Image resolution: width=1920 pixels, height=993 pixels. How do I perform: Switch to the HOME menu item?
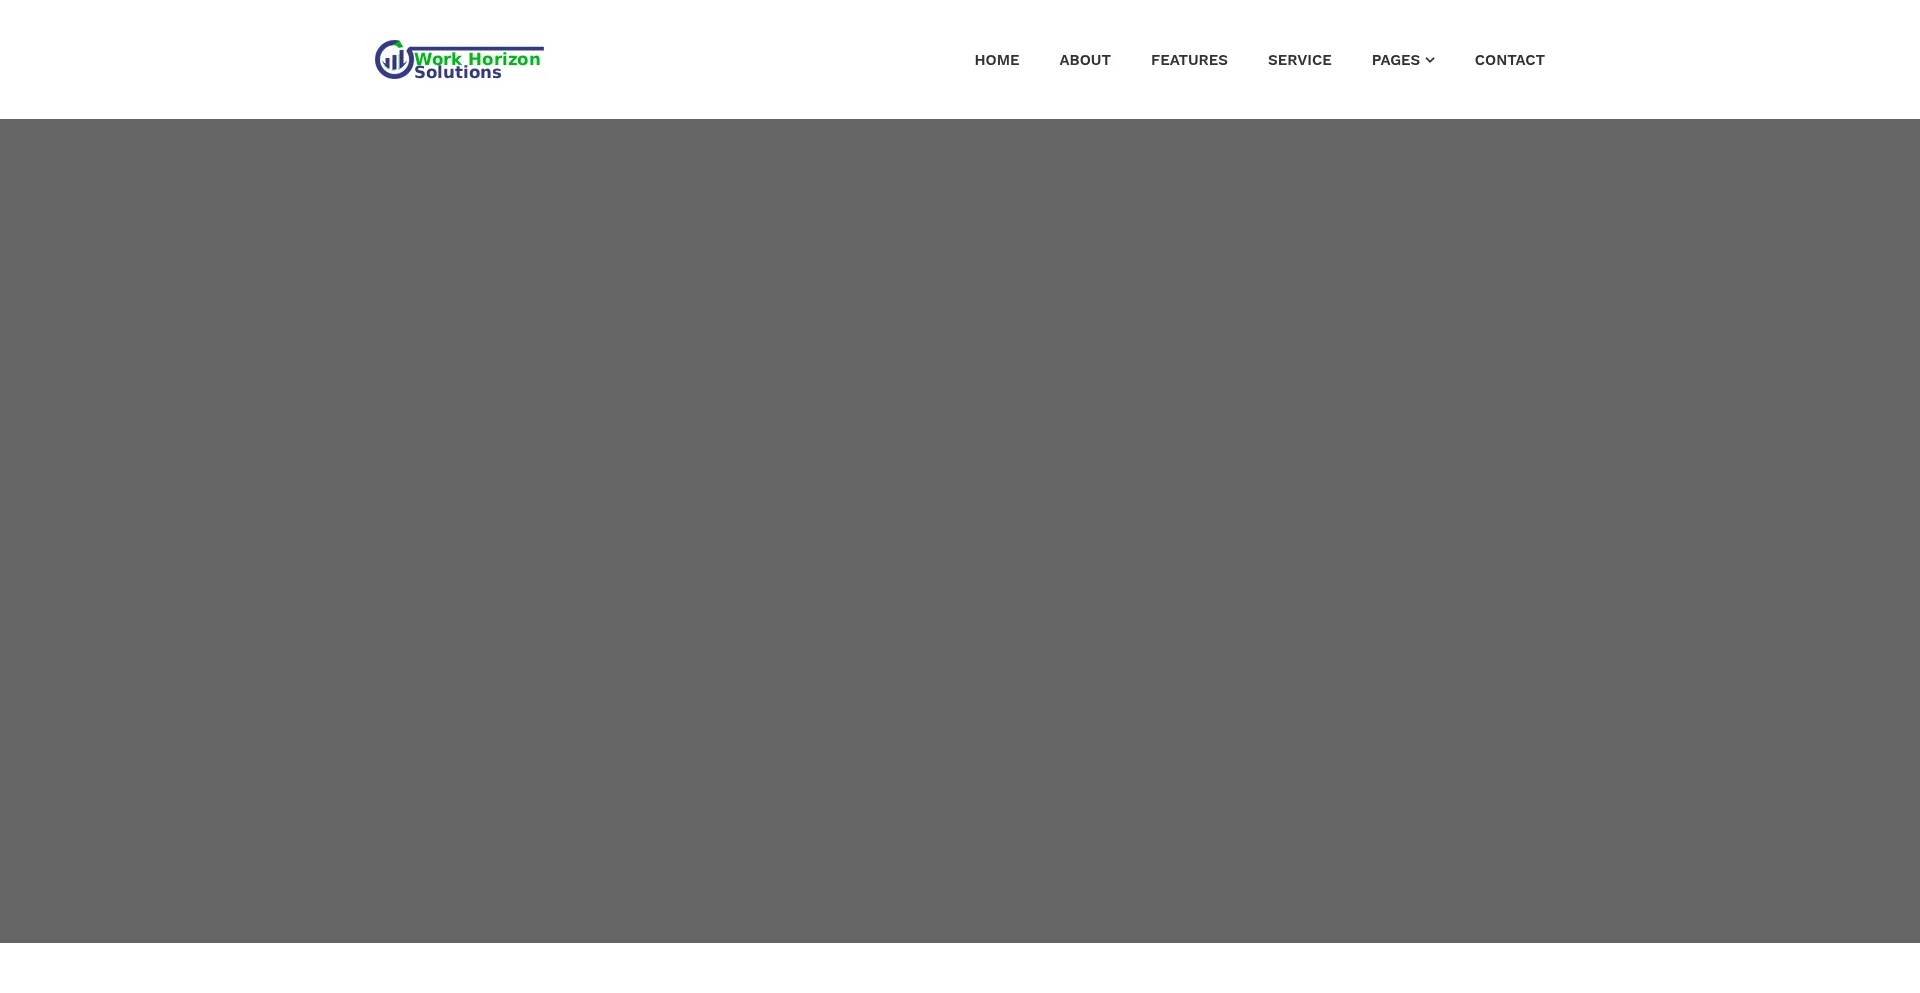pos(997,60)
